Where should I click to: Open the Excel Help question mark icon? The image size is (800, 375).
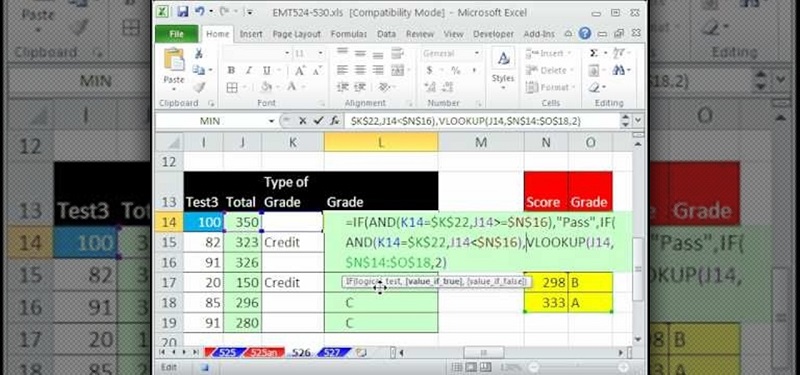point(585,34)
